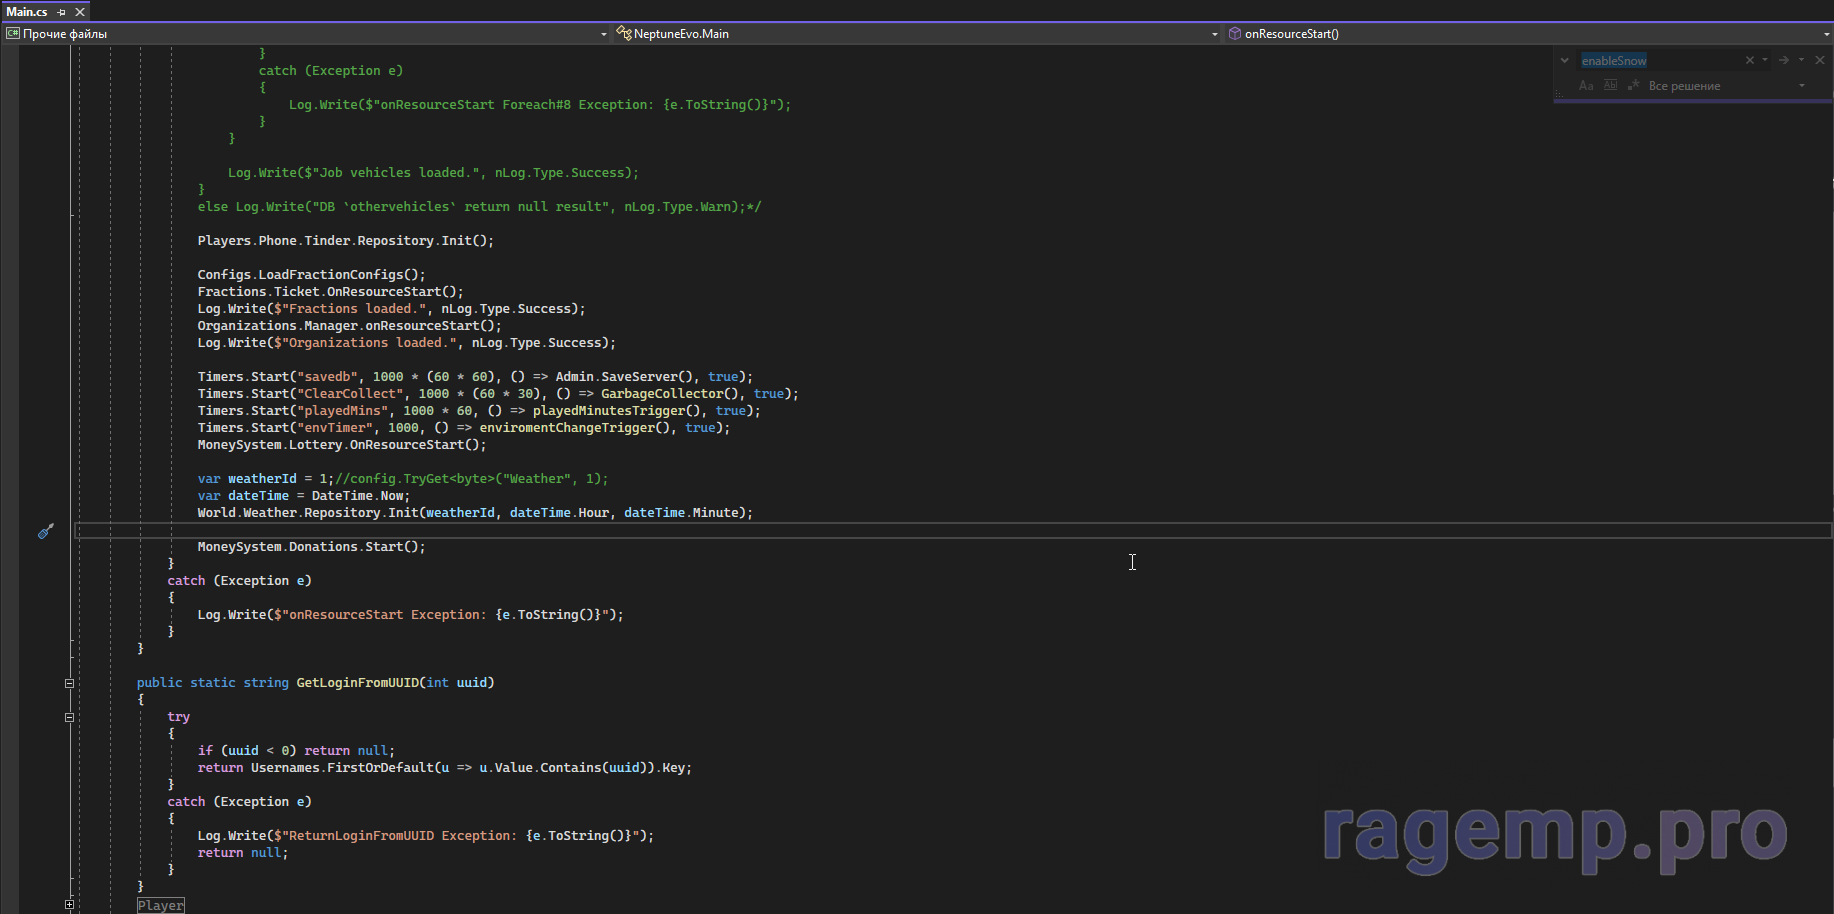Viewport: 1834px width, 914px height.
Task: Clear the enableSnow search text
Action: pos(1750,60)
